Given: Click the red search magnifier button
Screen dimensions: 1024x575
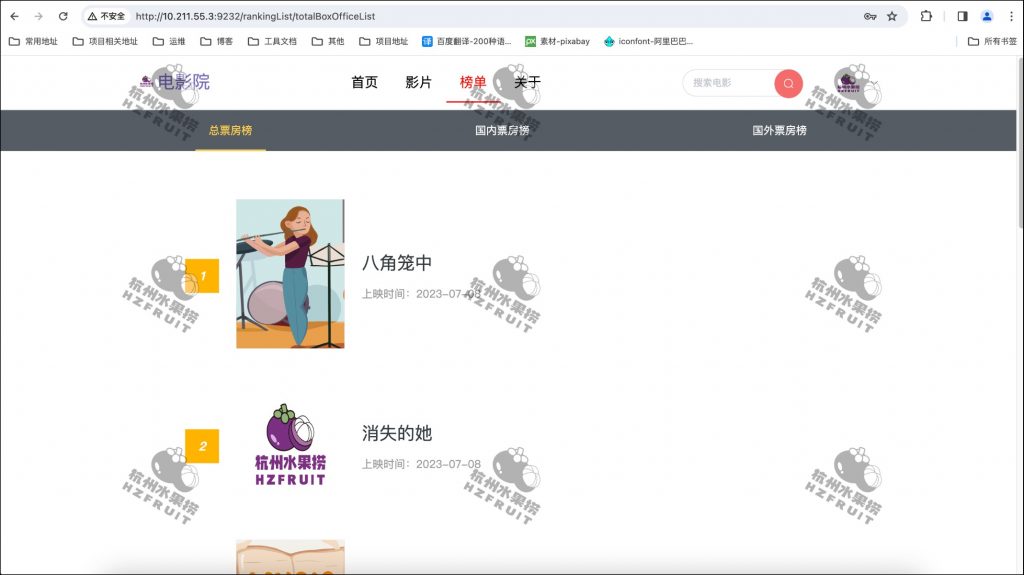Looking at the screenshot, I should point(788,83).
